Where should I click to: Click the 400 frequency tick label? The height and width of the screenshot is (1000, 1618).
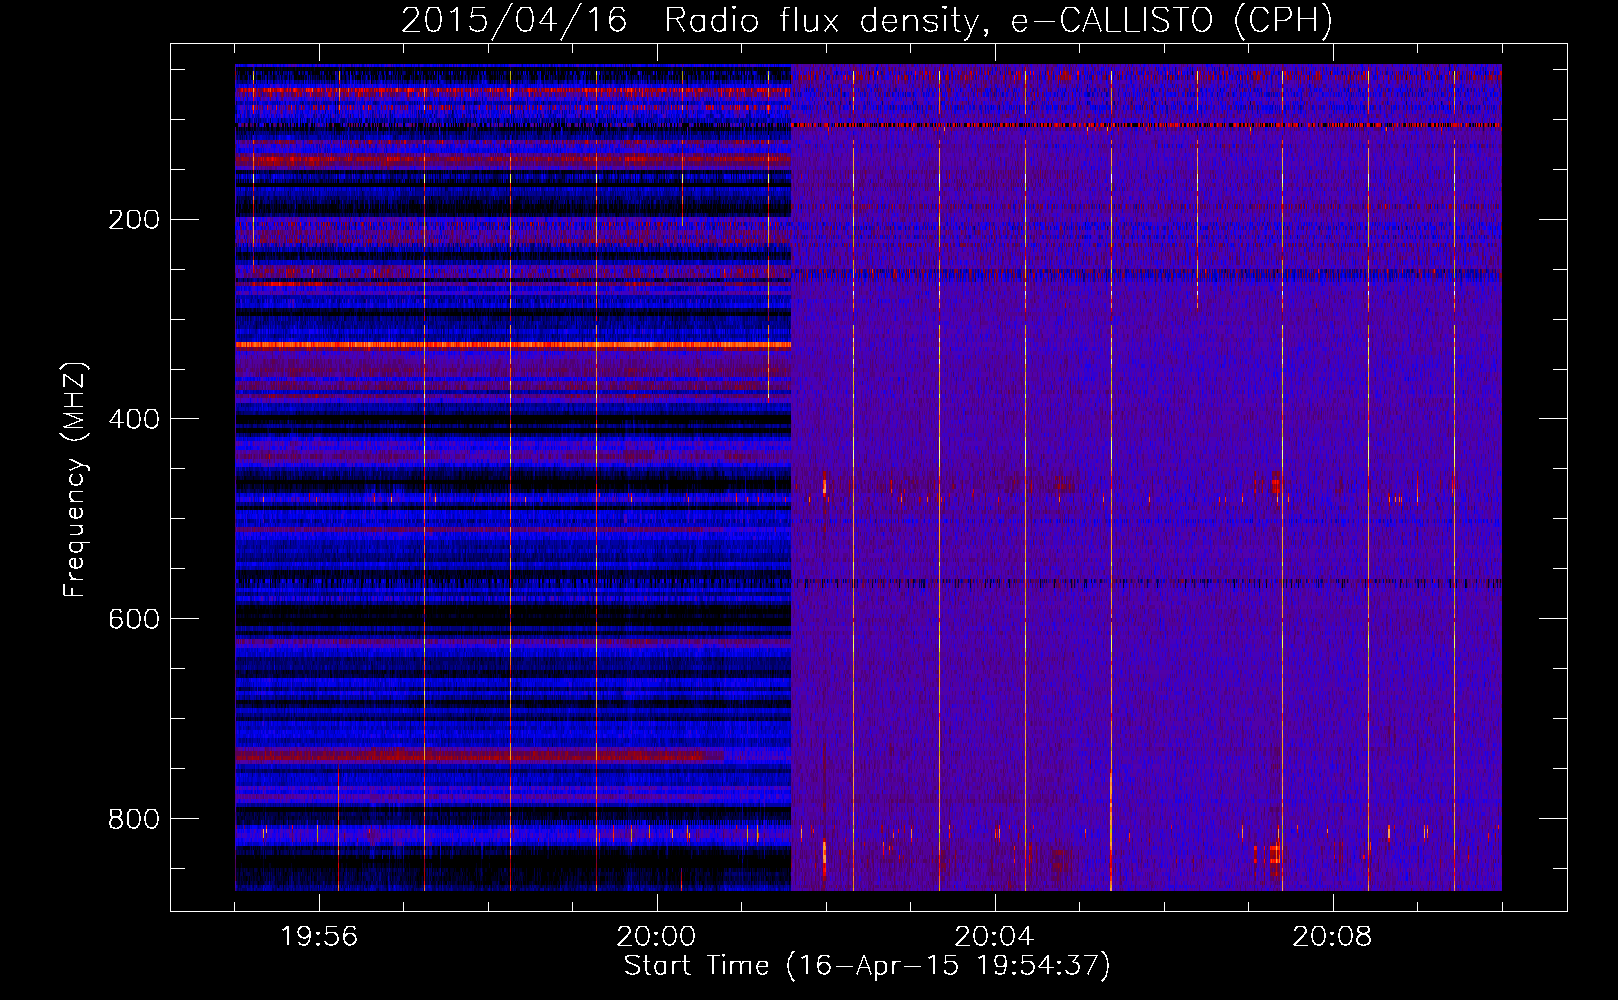click(134, 419)
